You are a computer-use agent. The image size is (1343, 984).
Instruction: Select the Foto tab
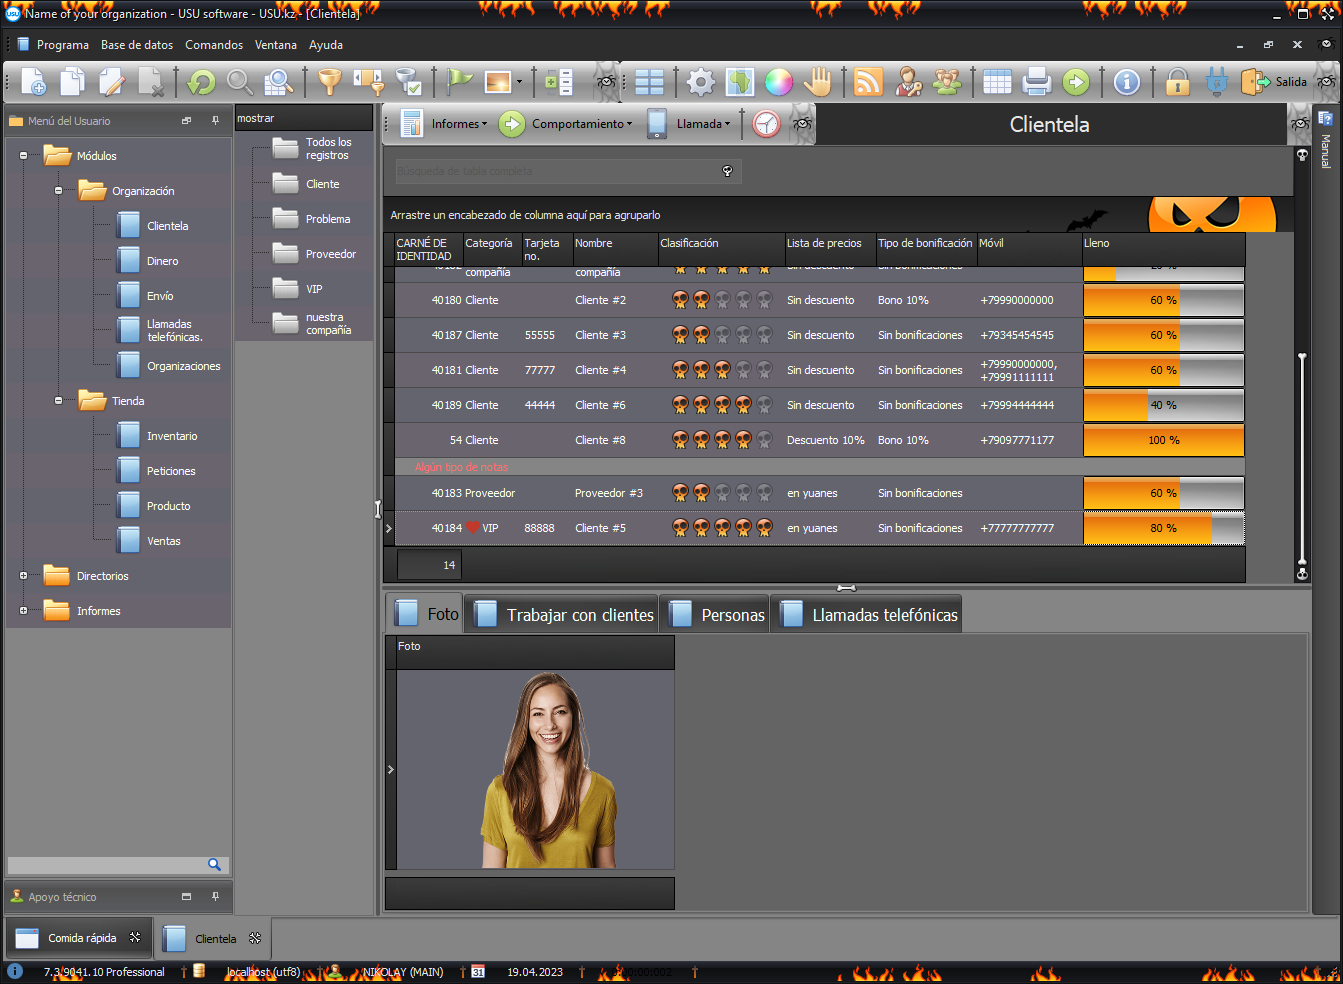pos(426,614)
